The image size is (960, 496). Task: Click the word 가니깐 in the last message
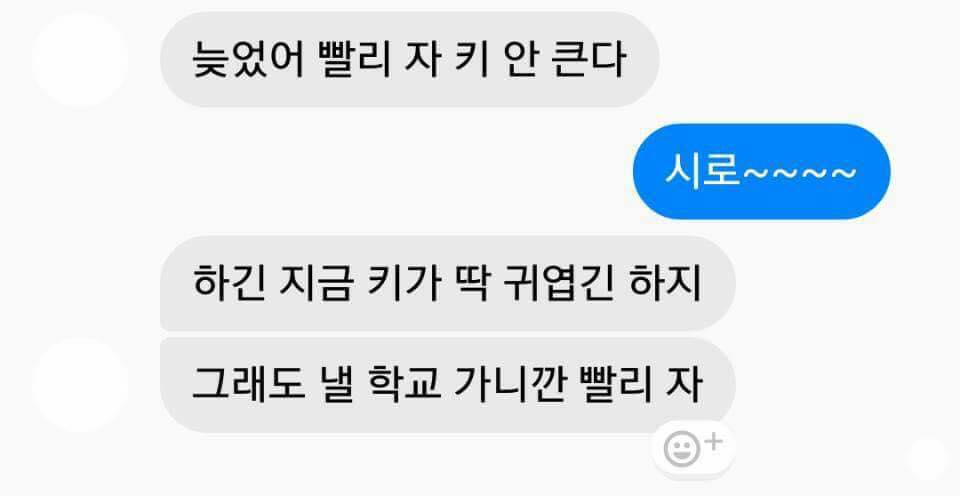[x=509, y=385]
